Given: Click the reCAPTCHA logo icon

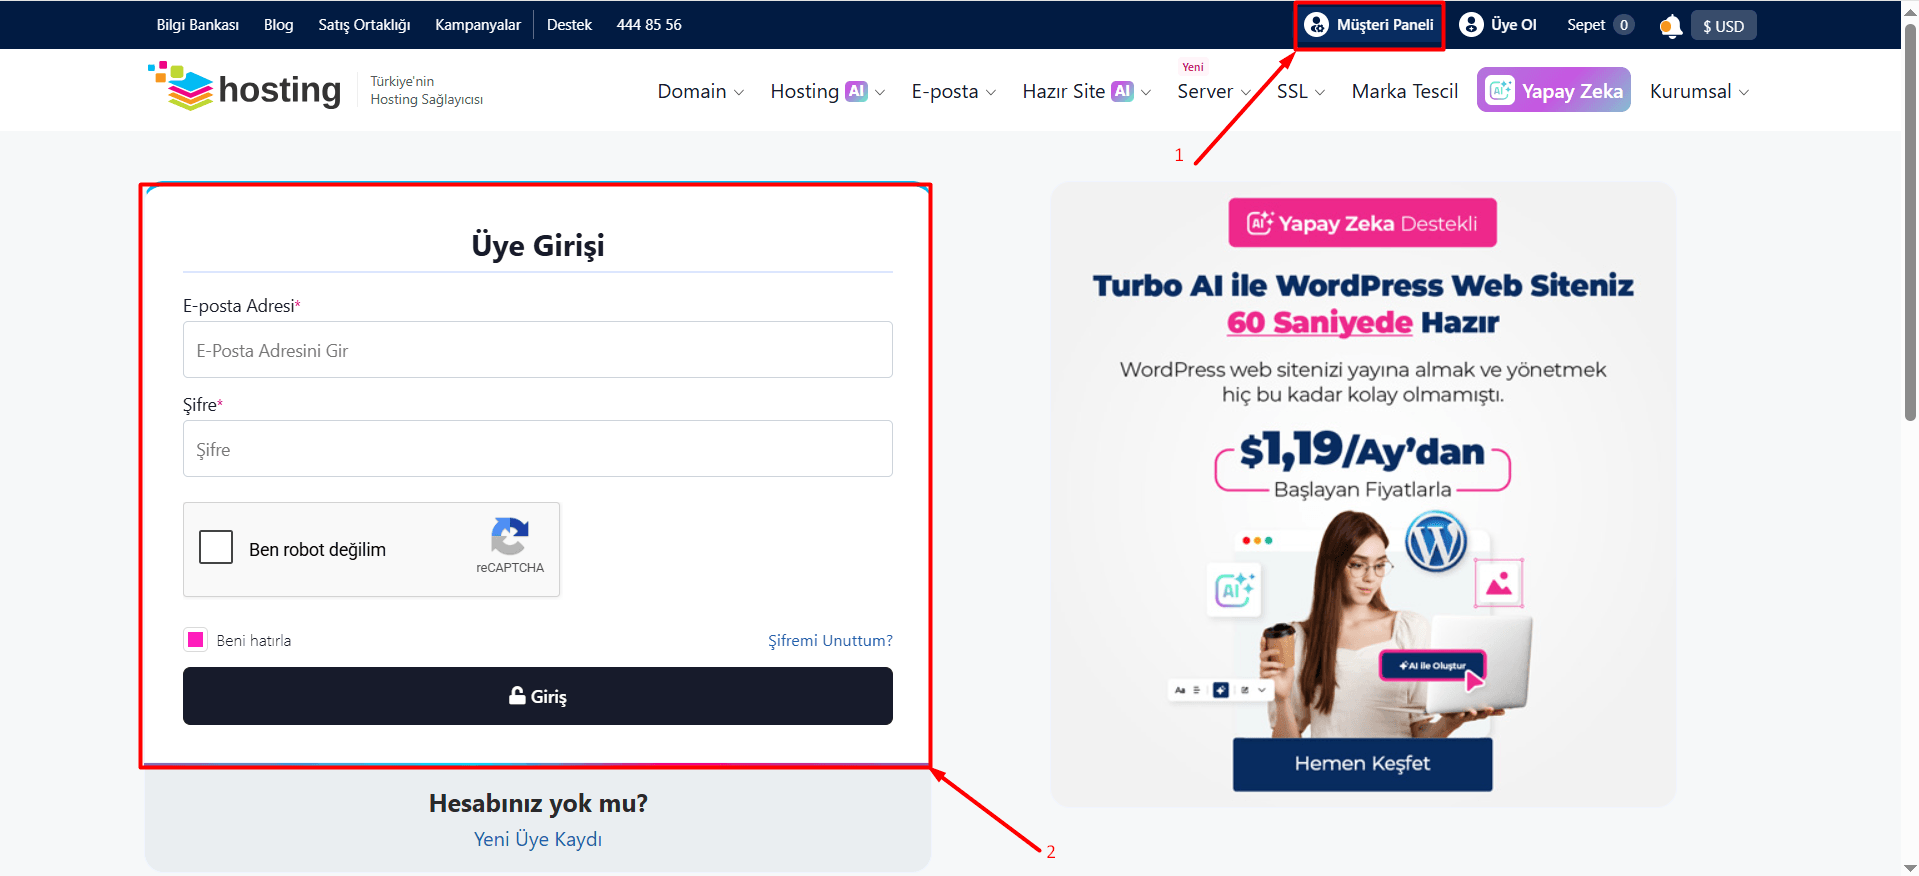Looking at the screenshot, I should click(x=510, y=537).
